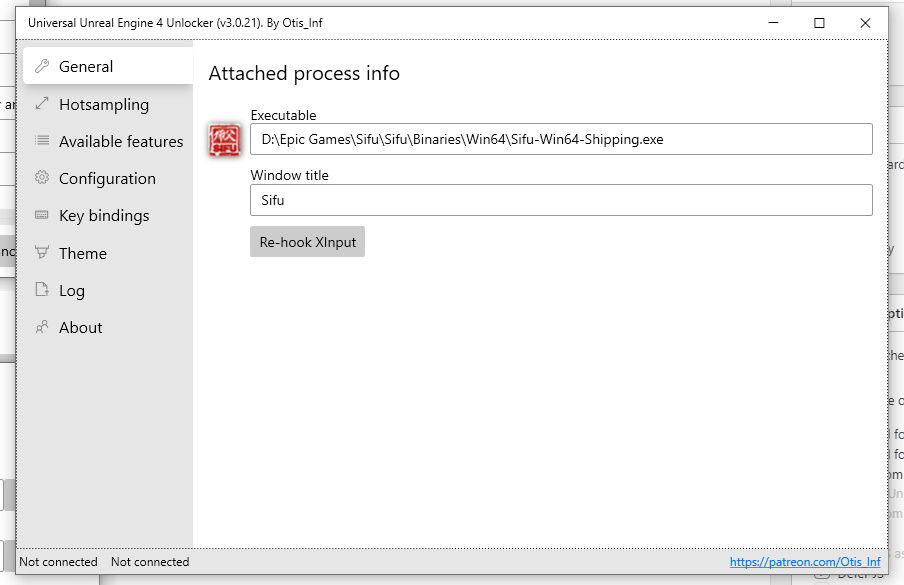The width and height of the screenshot is (904, 585).
Task: Click the red Sifu game icon
Action: pos(224,140)
